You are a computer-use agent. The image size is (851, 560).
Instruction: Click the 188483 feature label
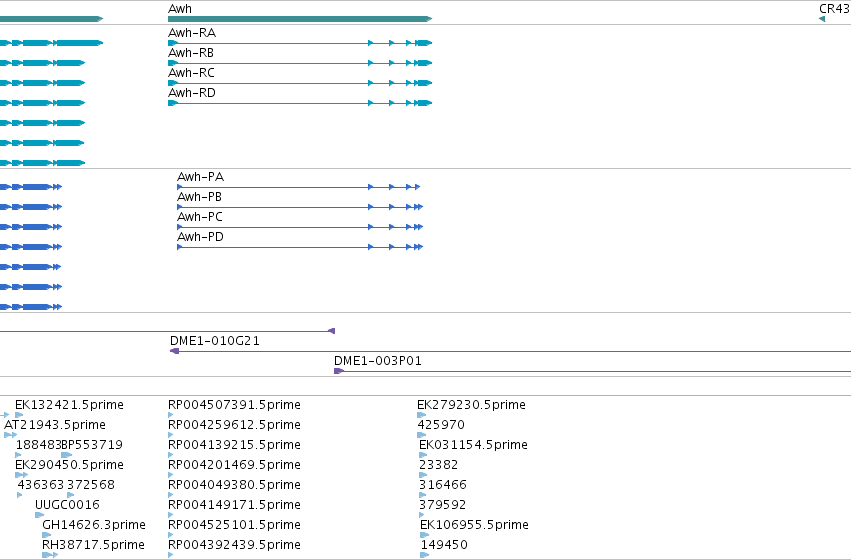click(x=39, y=445)
